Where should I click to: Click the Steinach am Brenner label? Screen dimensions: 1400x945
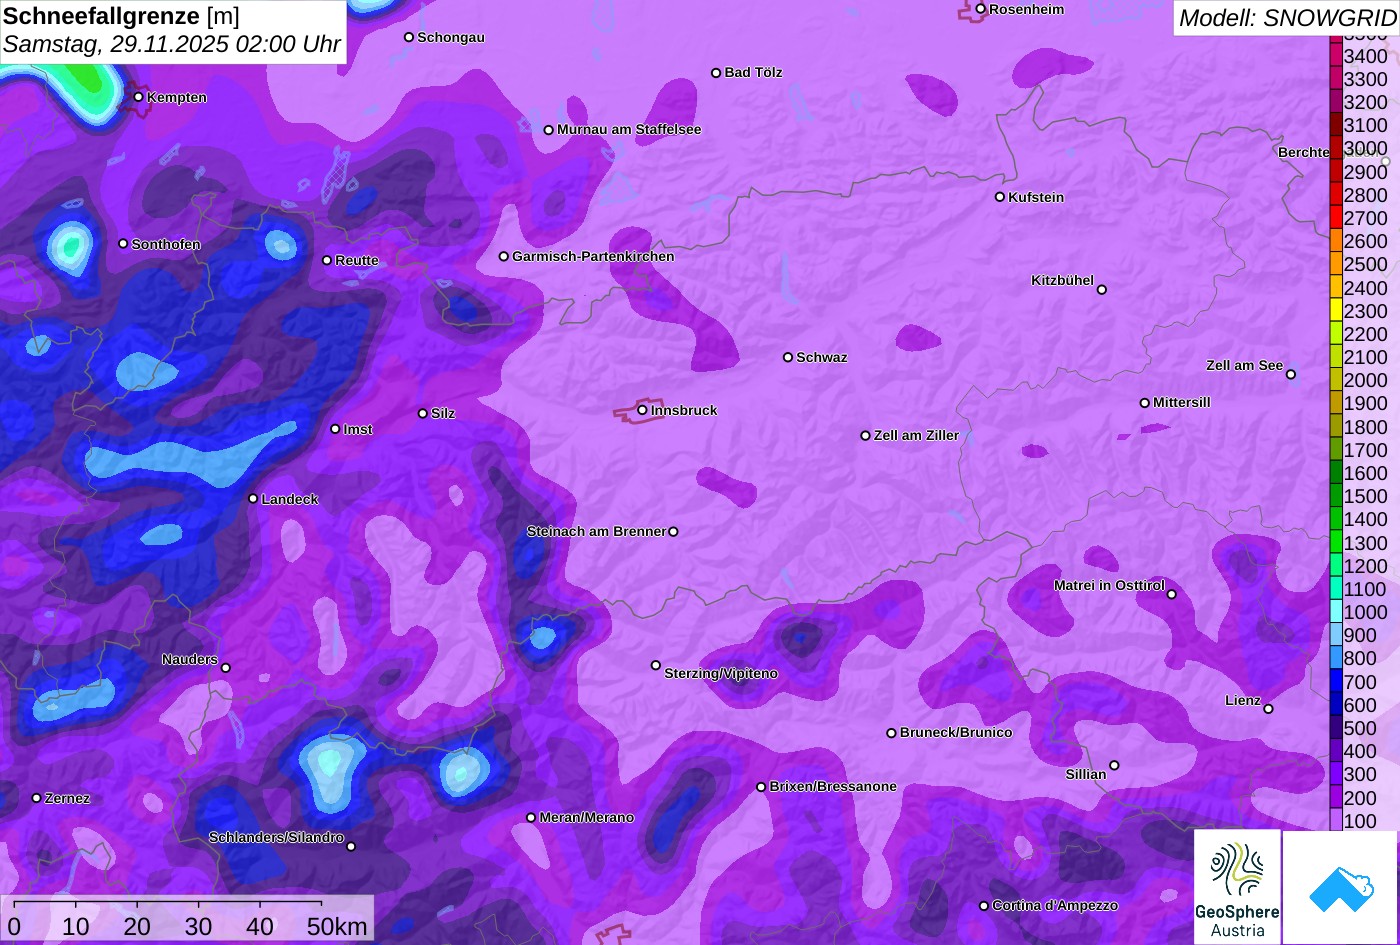coord(596,532)
